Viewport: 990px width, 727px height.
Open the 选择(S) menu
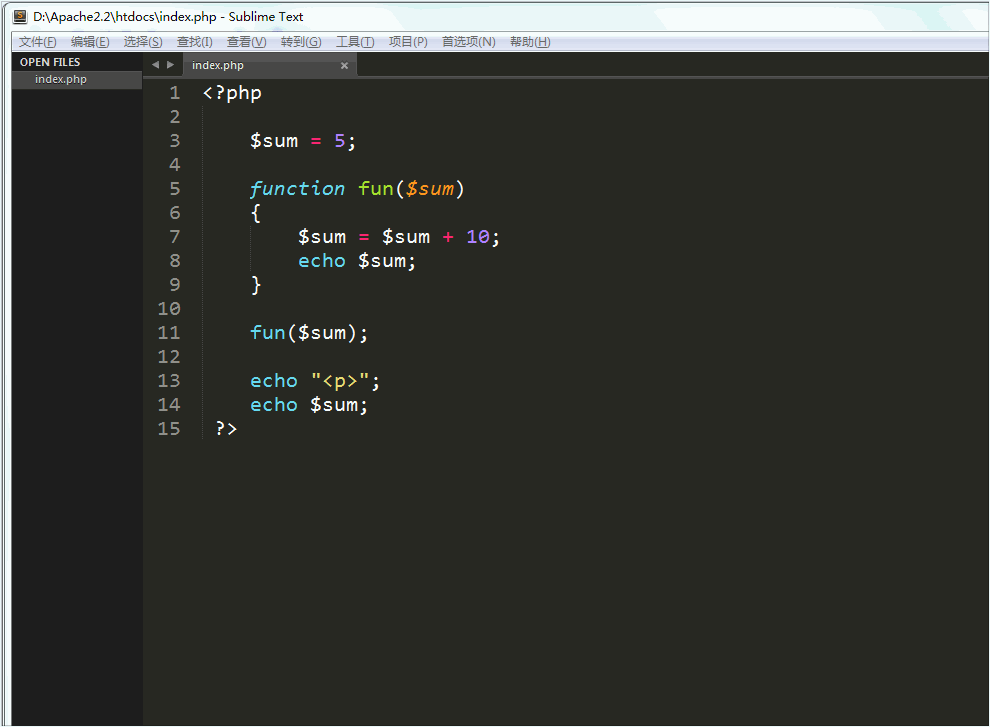(x=143, y=42)
